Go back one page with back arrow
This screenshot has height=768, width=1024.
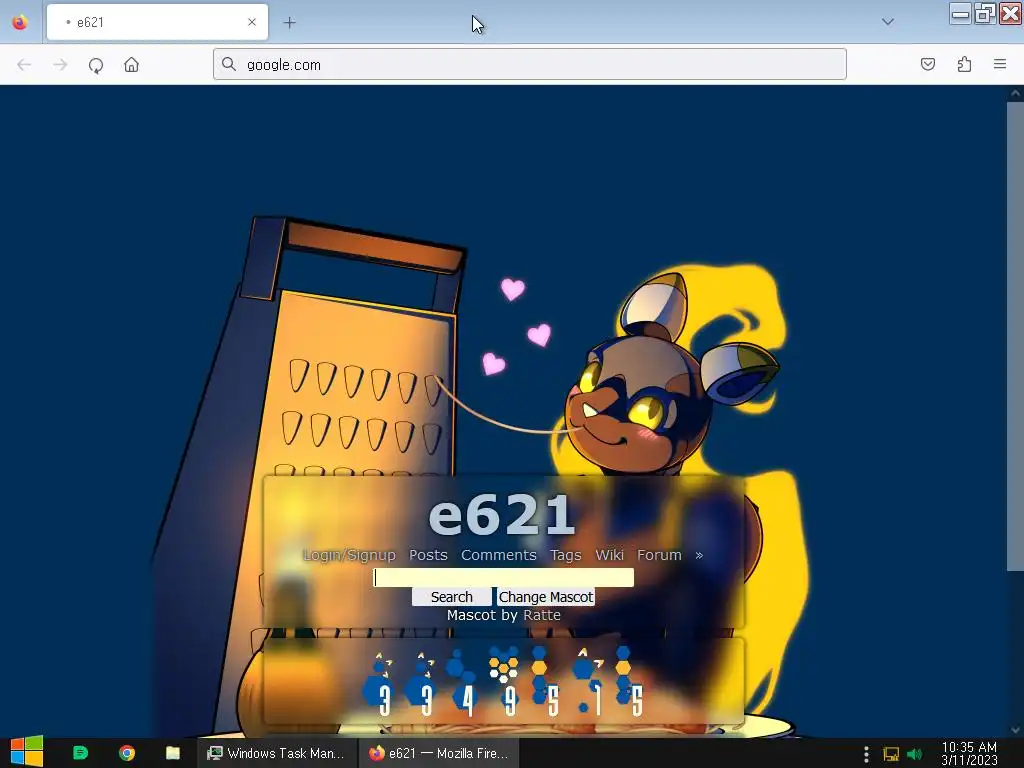coord(24,65)
